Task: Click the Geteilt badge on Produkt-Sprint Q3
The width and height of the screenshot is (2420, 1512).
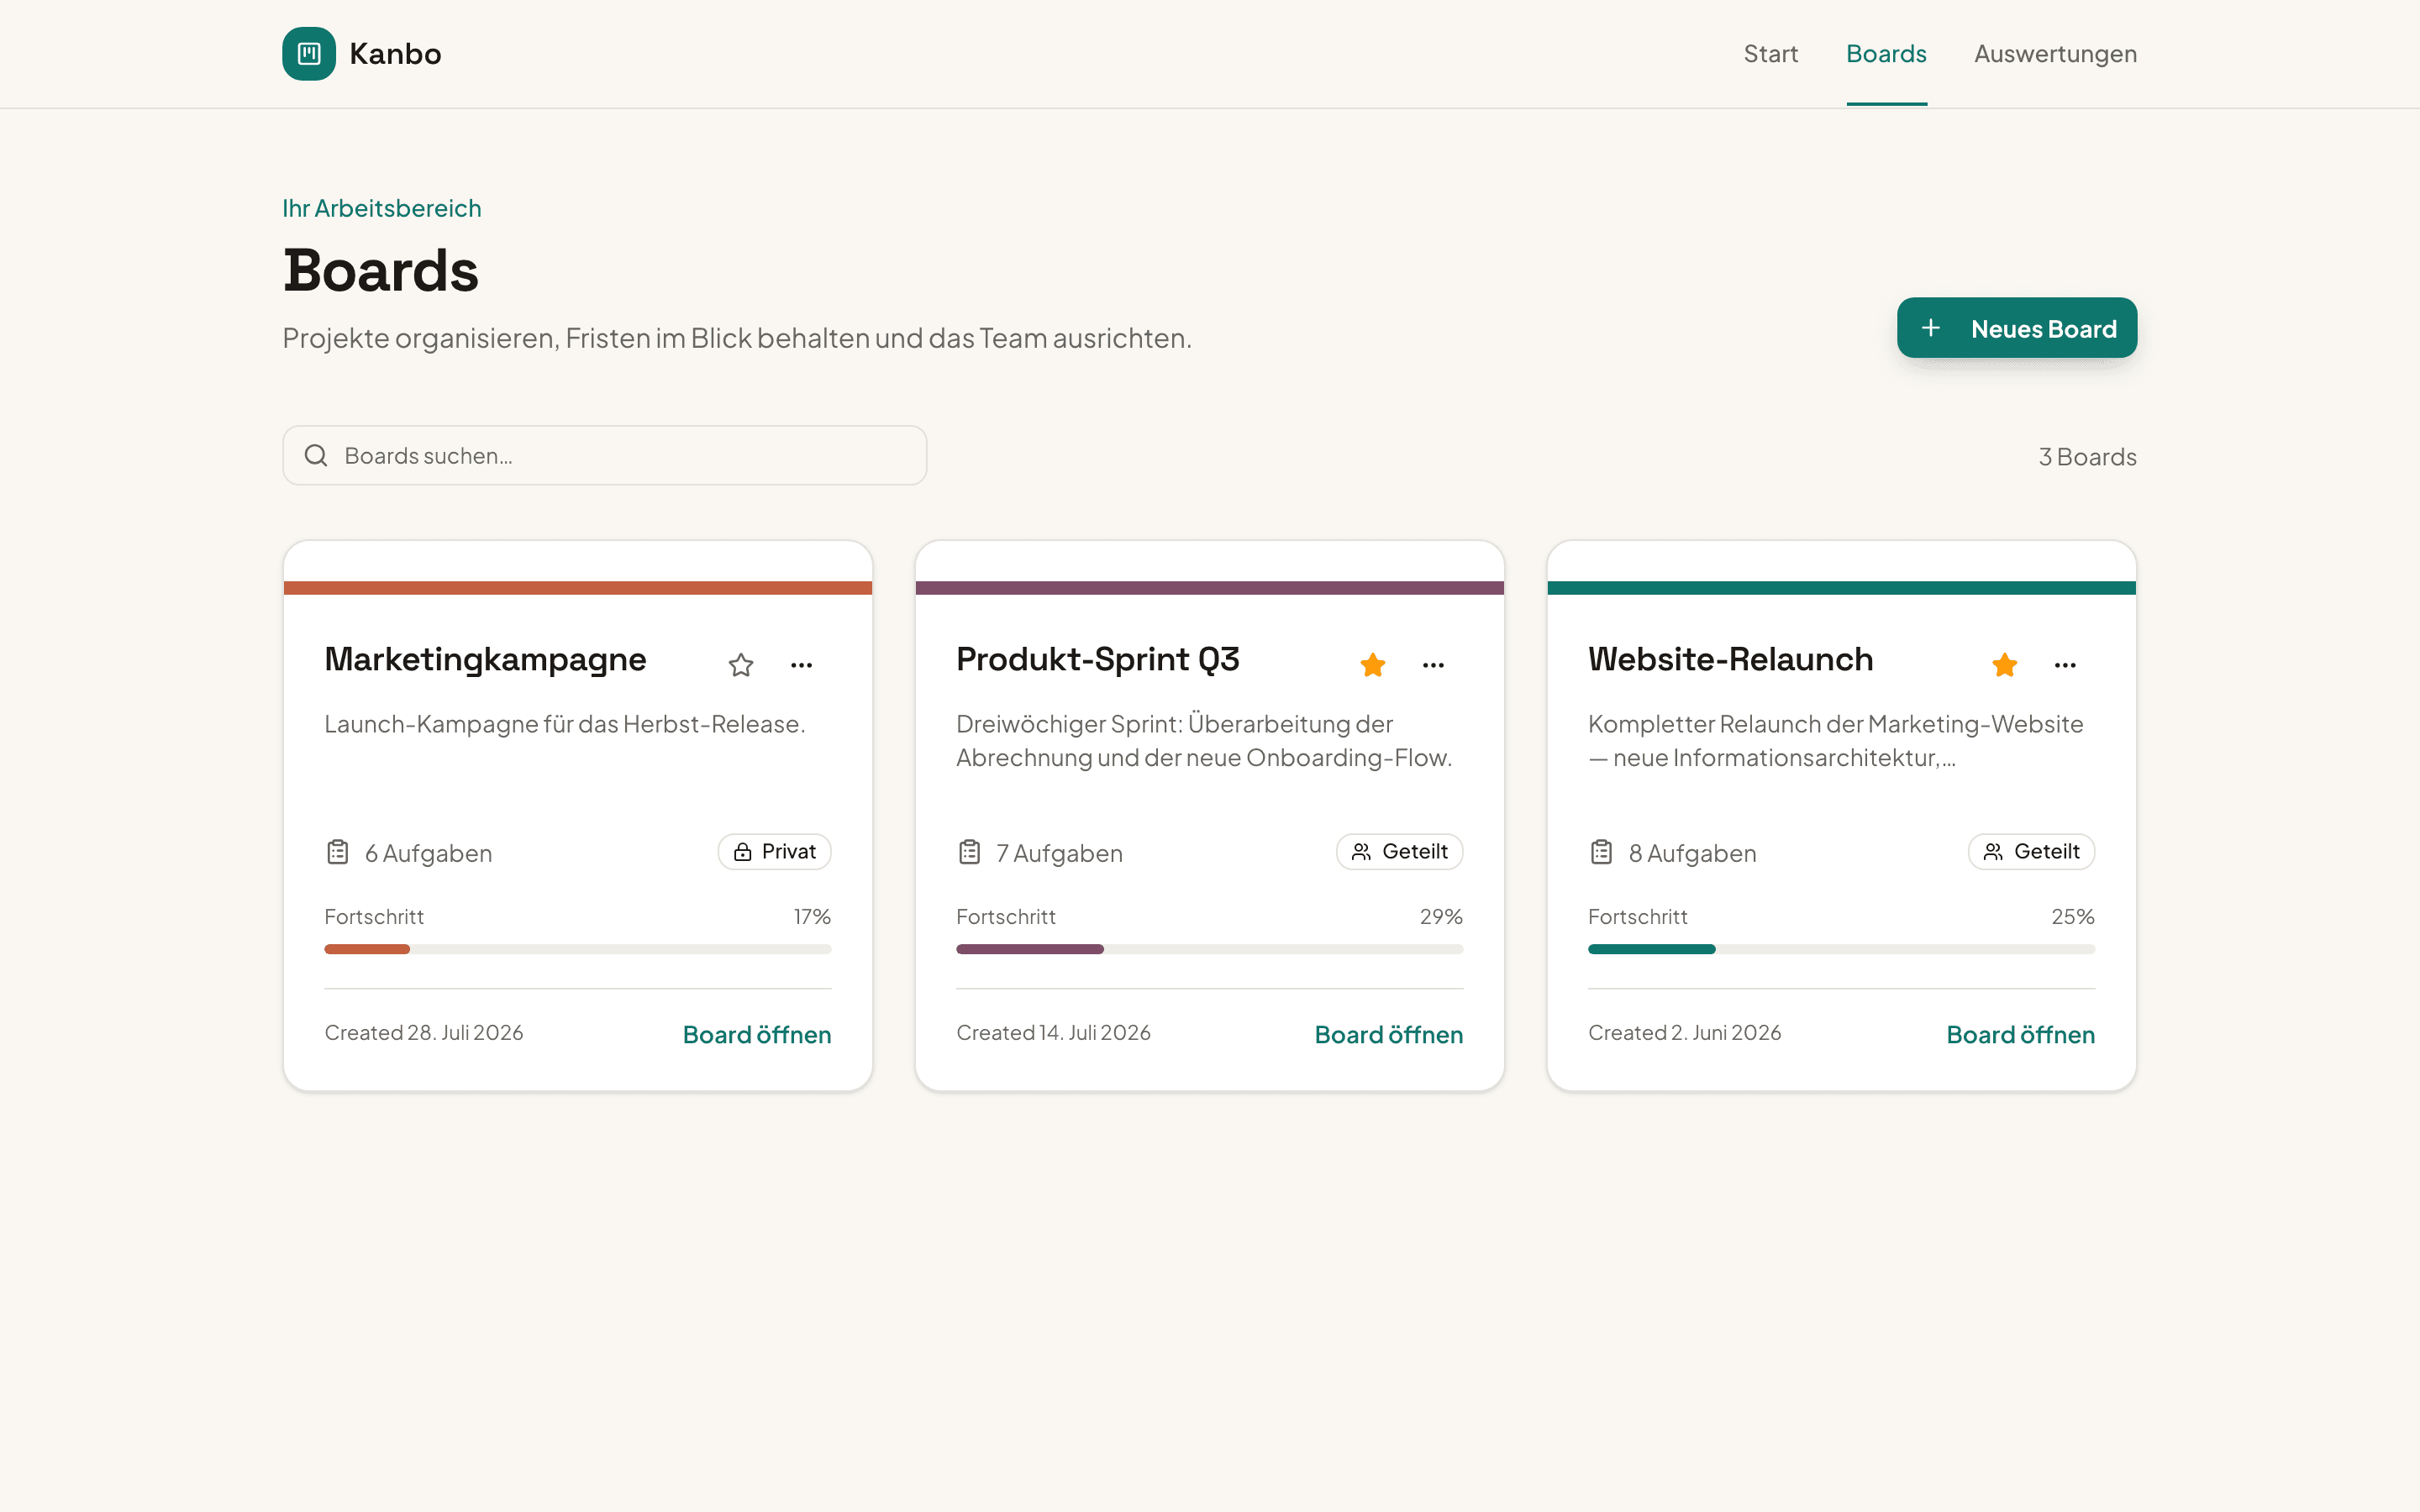Action: tap(1400, 852)
